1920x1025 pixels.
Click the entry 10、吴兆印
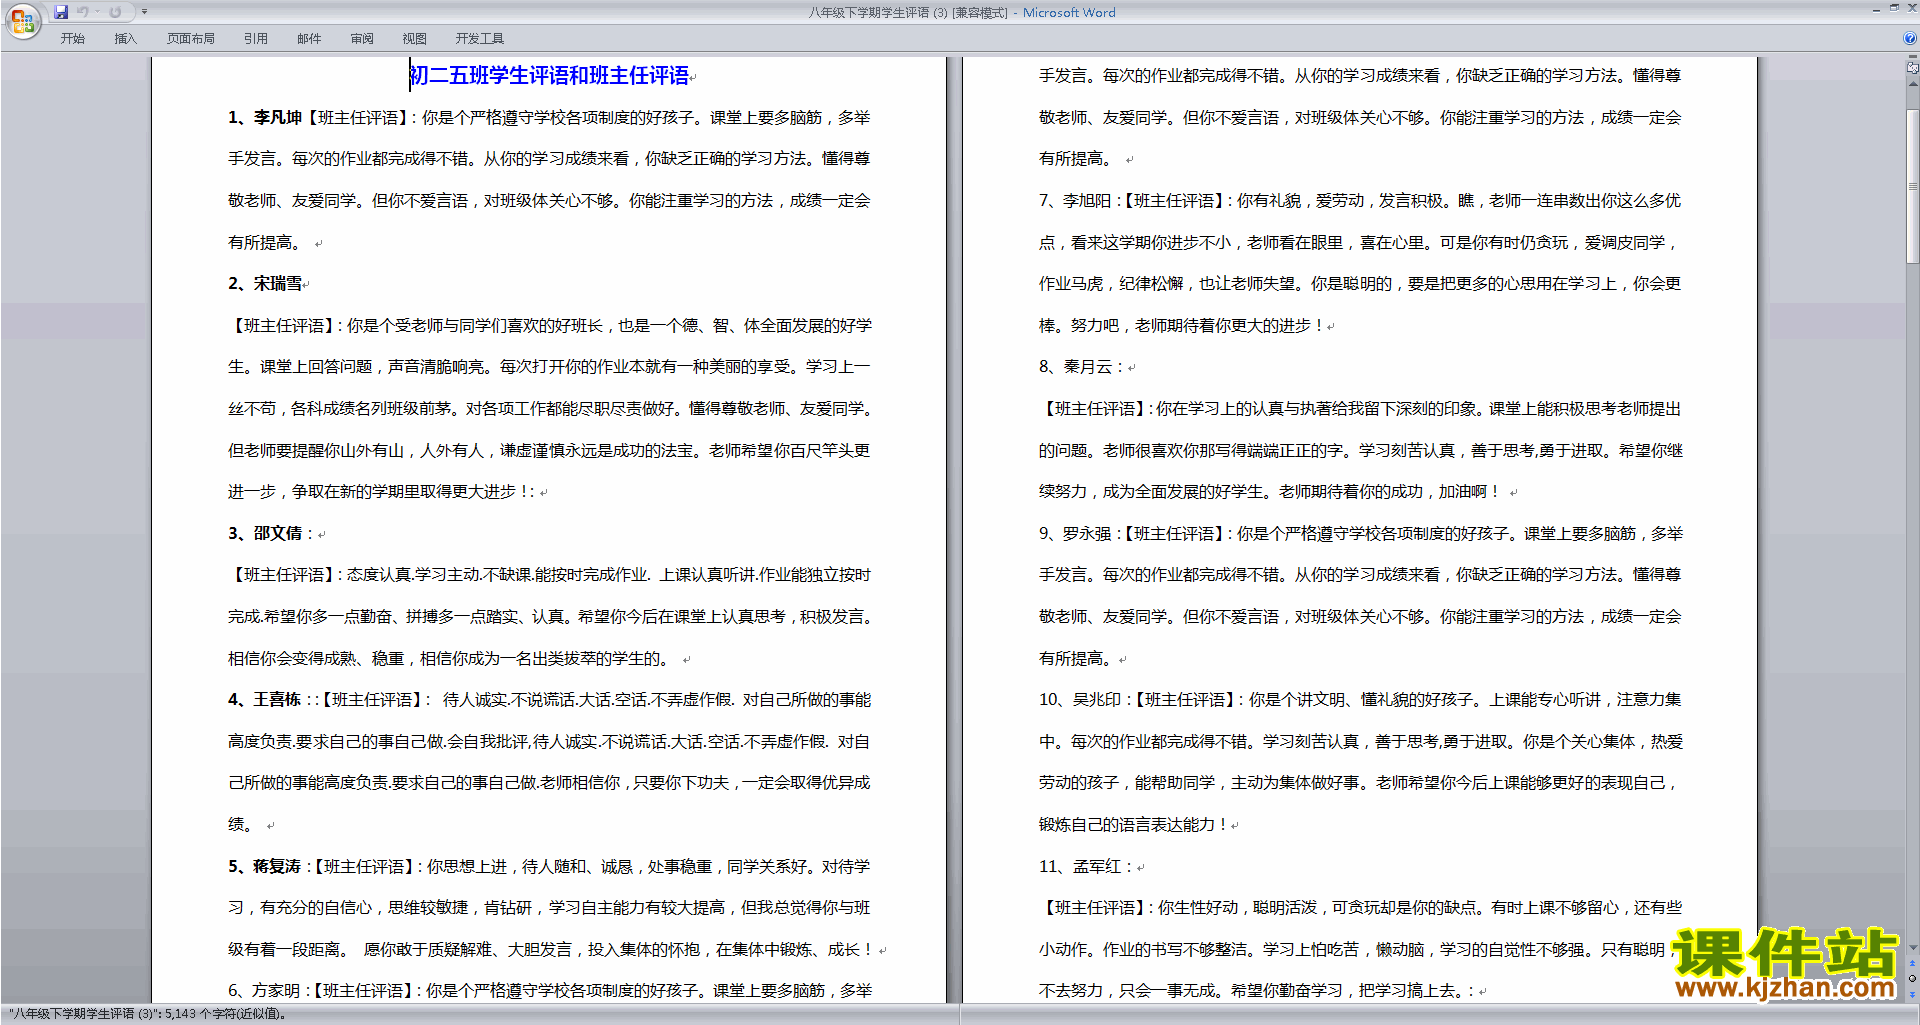coord(1080,699)
